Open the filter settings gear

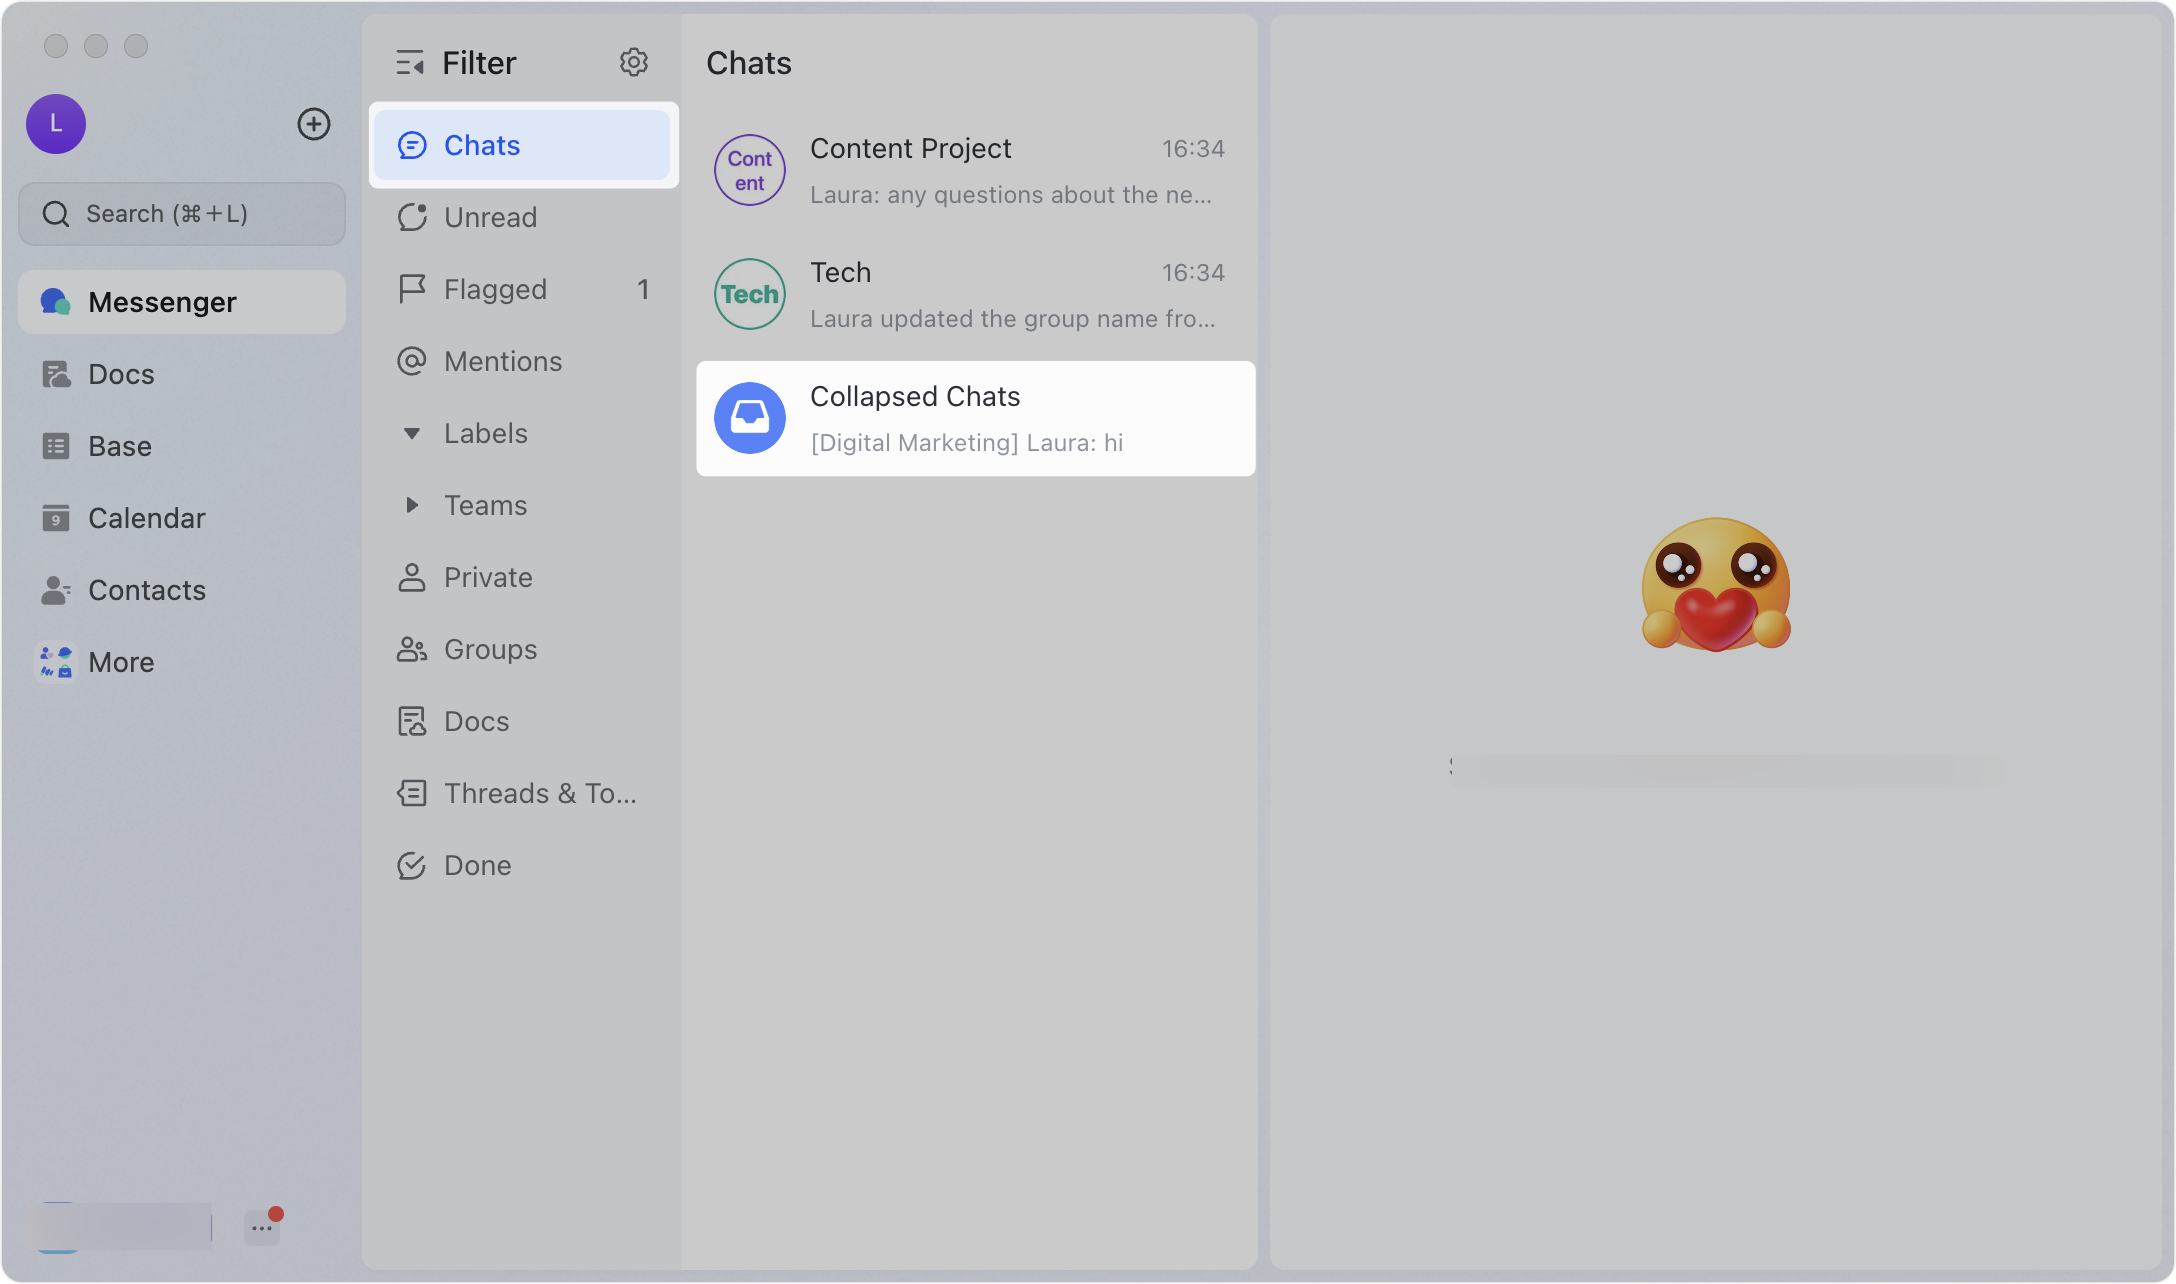pos(633,62)
